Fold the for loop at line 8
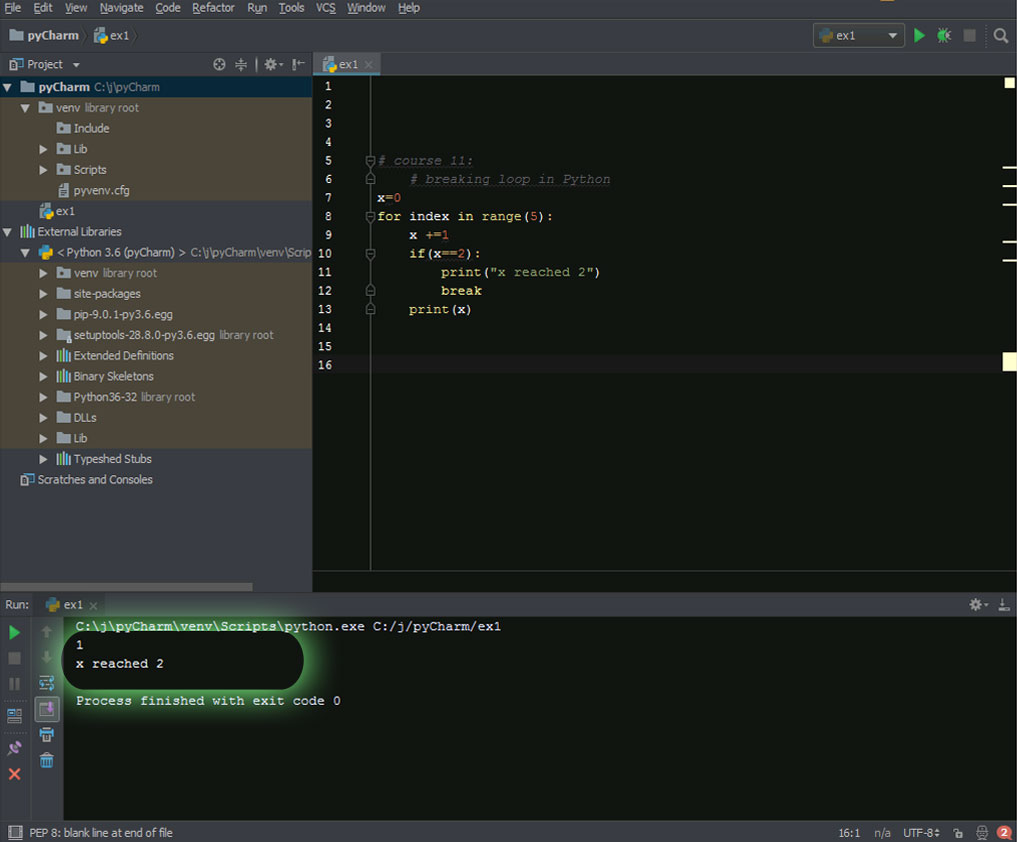Image resolution: width=1017 pixels, height=842 pixels. (x=370, y=216)
